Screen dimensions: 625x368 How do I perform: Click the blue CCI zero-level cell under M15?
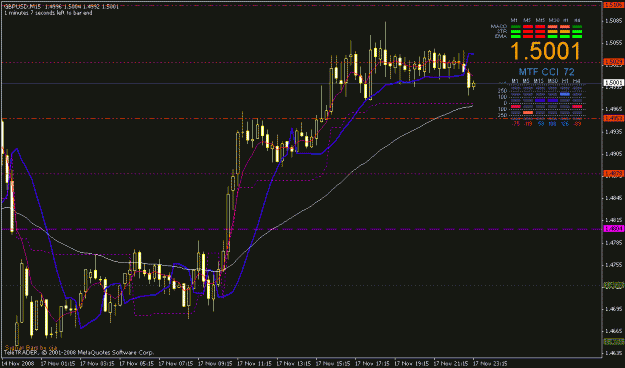click(x=540, y=100)
